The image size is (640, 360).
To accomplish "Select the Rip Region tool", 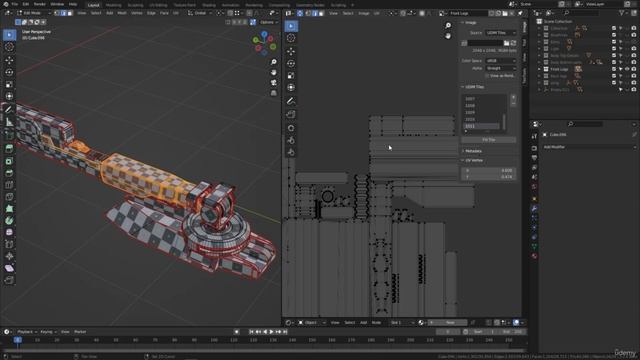I will 9,280.
